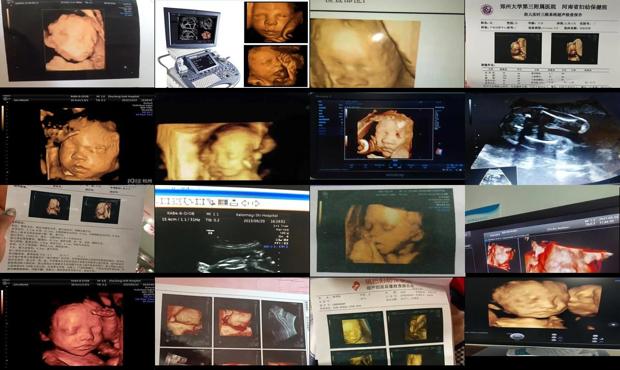Image resolution: width=620 pixels, height=370 pixels.
Task: Open printed report held by a finger
Action: (77, 229)
